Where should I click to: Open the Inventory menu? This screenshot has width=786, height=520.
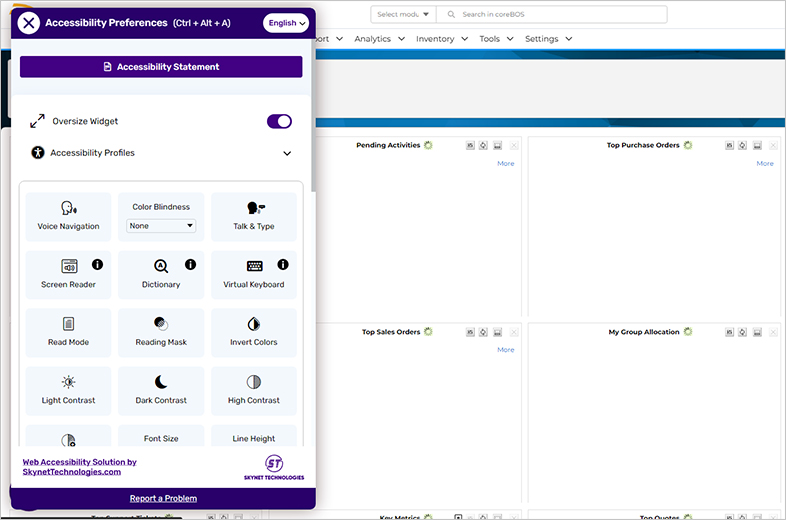(x=442, y=39)
